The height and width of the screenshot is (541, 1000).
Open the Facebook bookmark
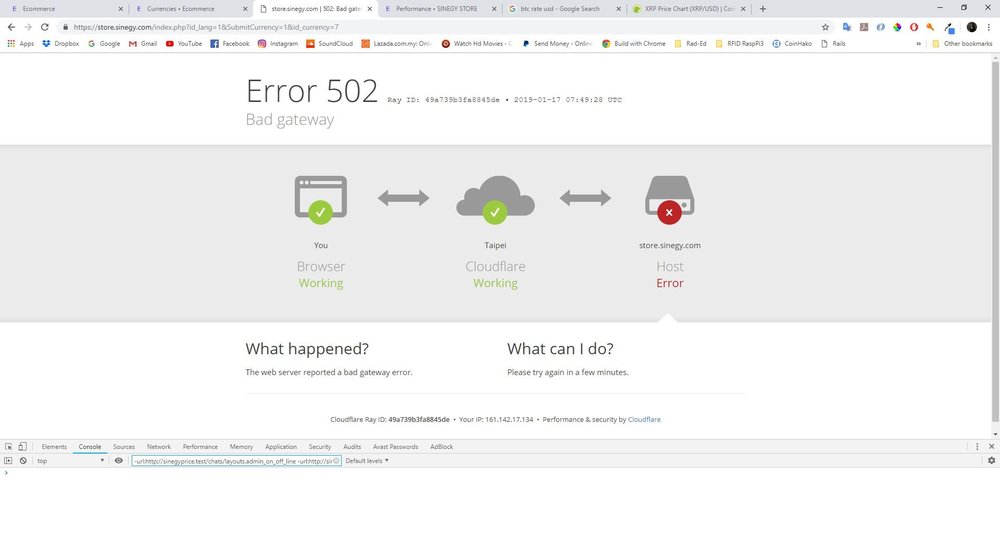pyautogui.click(x=230, y=43)
